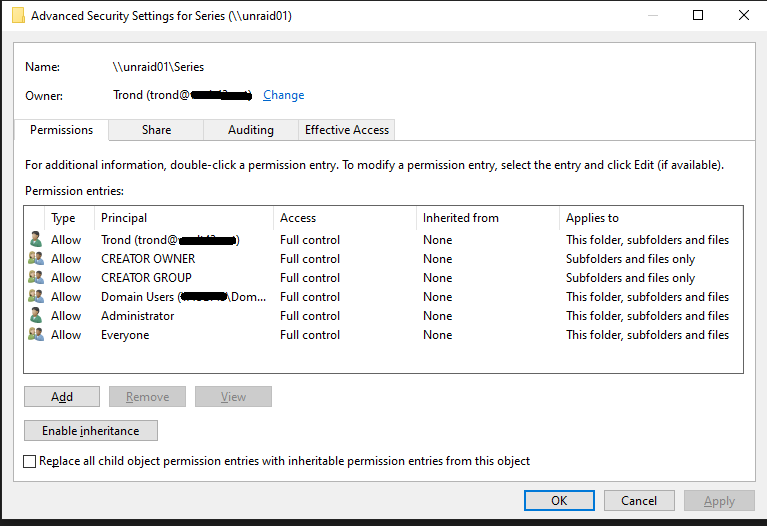Click the Enable inheritance button

click(x=91, y=431)
